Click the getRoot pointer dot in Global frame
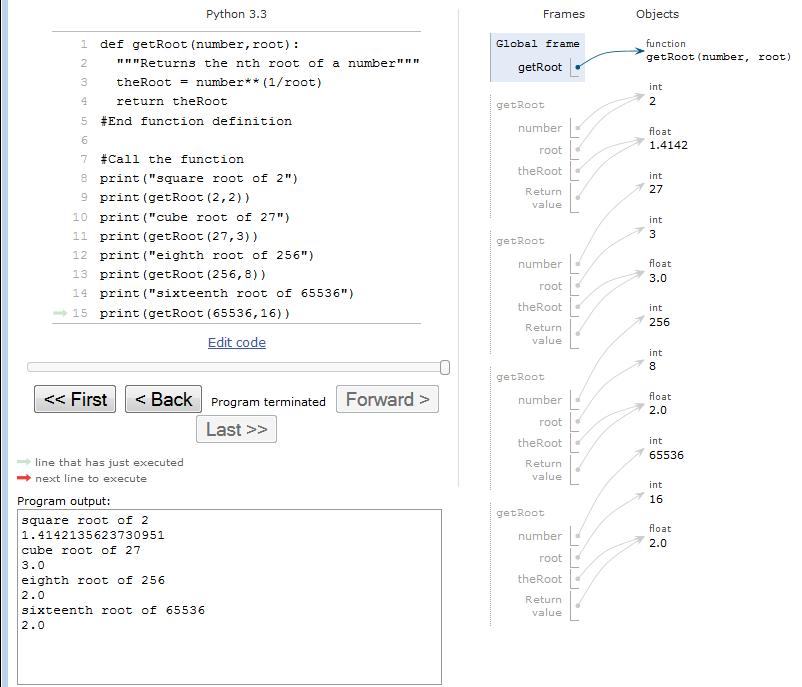Image resolution: width=802 pixels, height=687 pixels. coord(577,68)
